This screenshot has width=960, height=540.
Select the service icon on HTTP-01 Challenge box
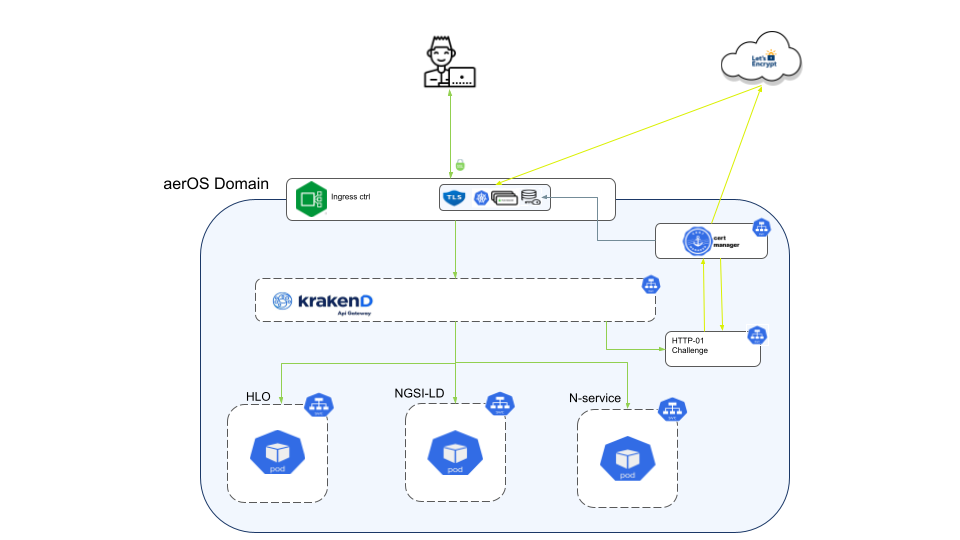click(x=757, y=336)
